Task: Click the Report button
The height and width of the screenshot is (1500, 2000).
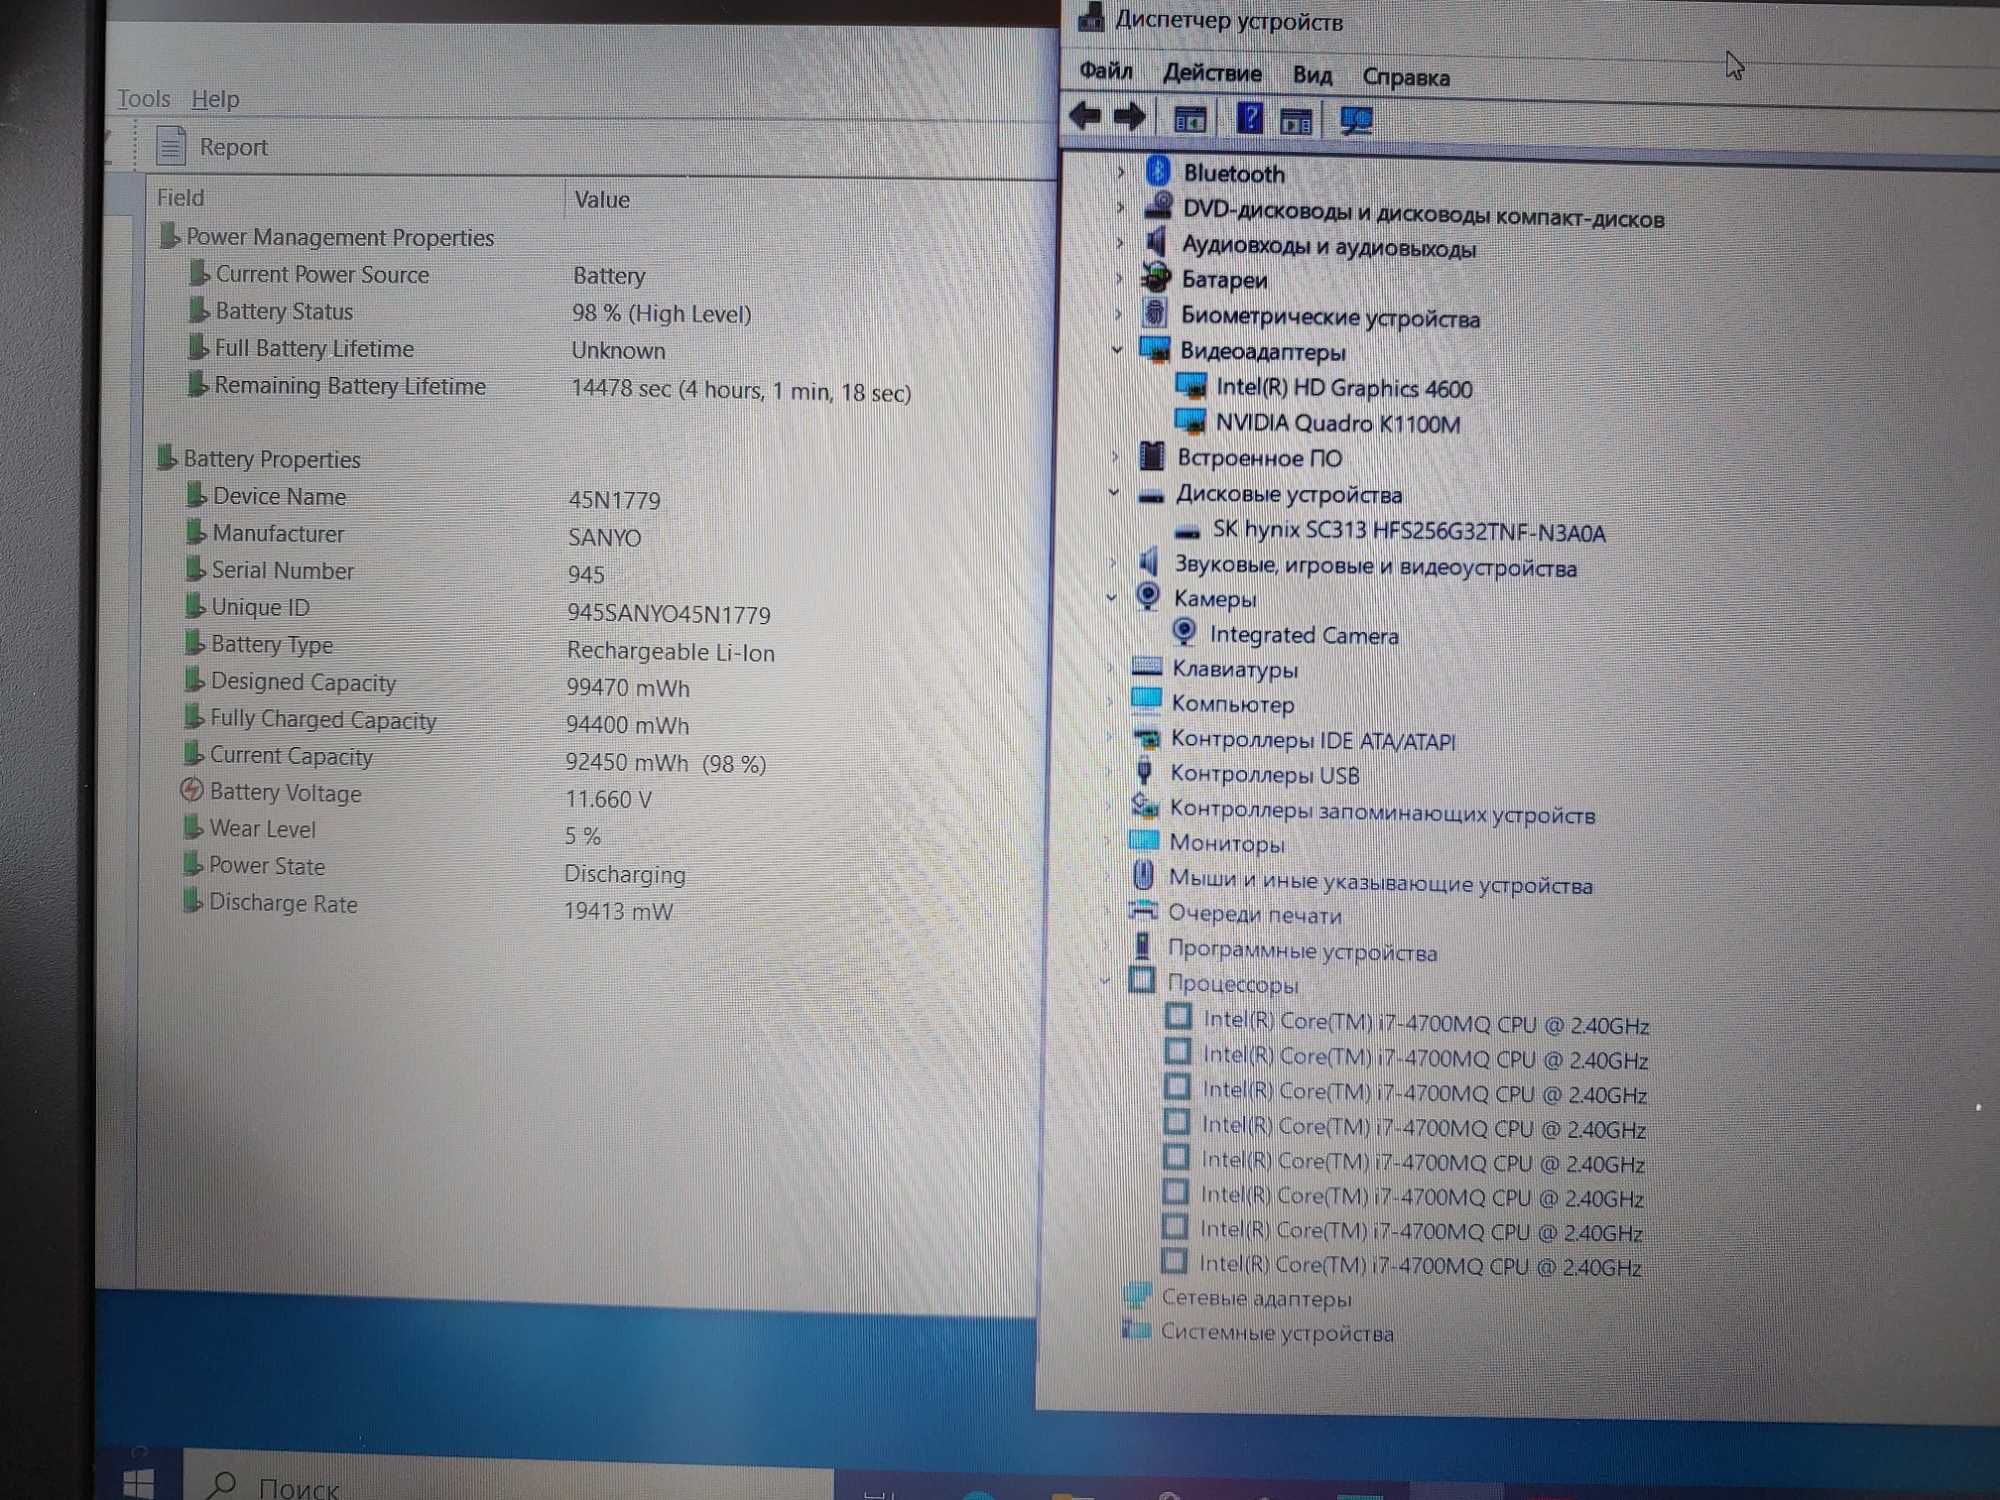Action: pyautogui.click(x=212, y=146)
